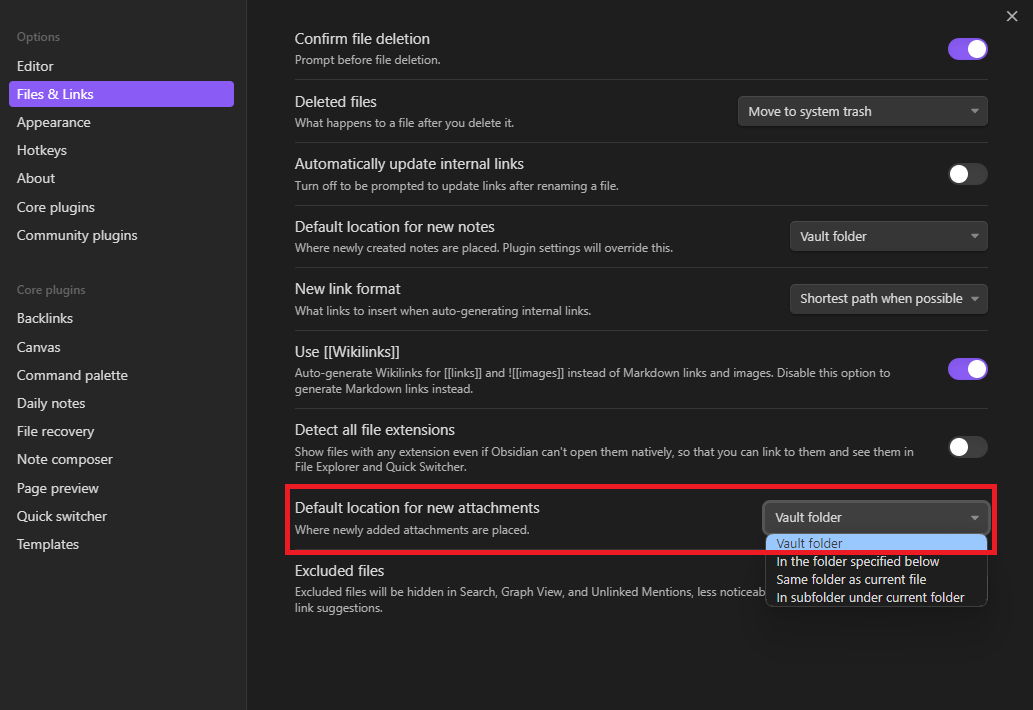Click Where newly added attachments are placed text
This screenshot has width=1033, height=710.
tap(412, 530)
